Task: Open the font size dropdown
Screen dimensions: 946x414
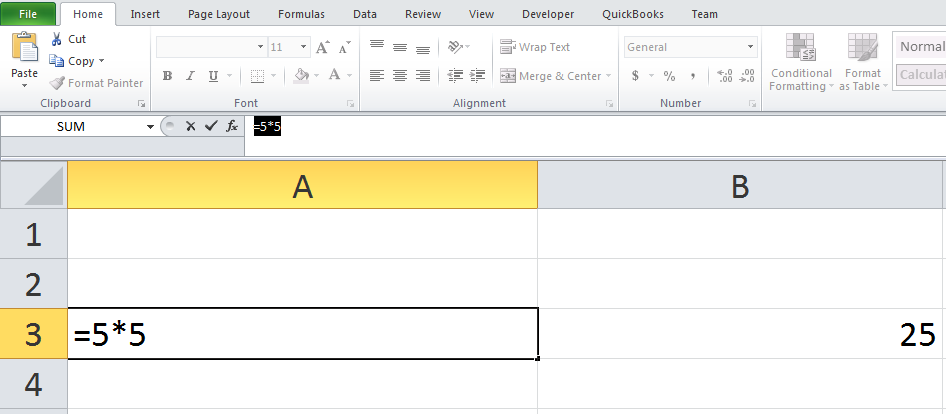Action: point(304,47)
